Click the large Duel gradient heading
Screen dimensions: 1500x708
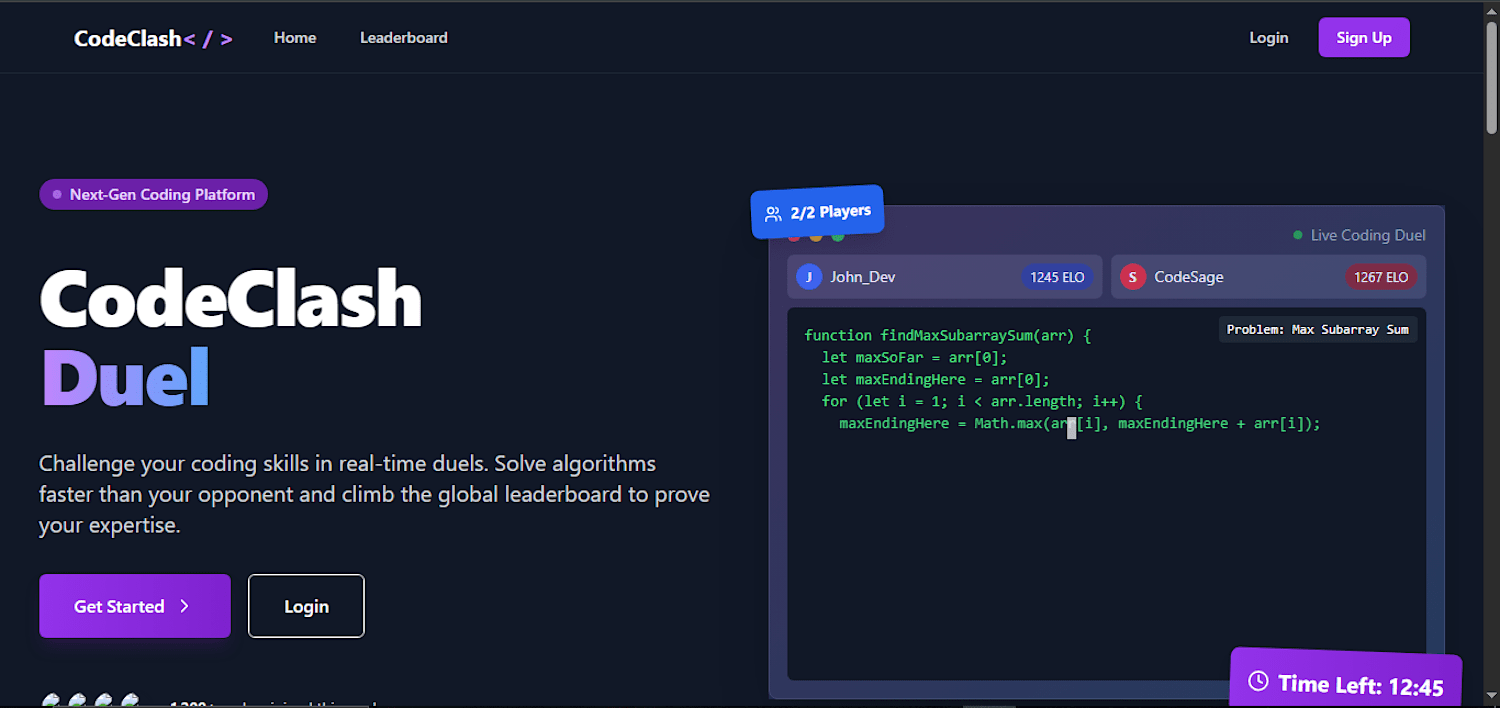click(x=125, y=377)
